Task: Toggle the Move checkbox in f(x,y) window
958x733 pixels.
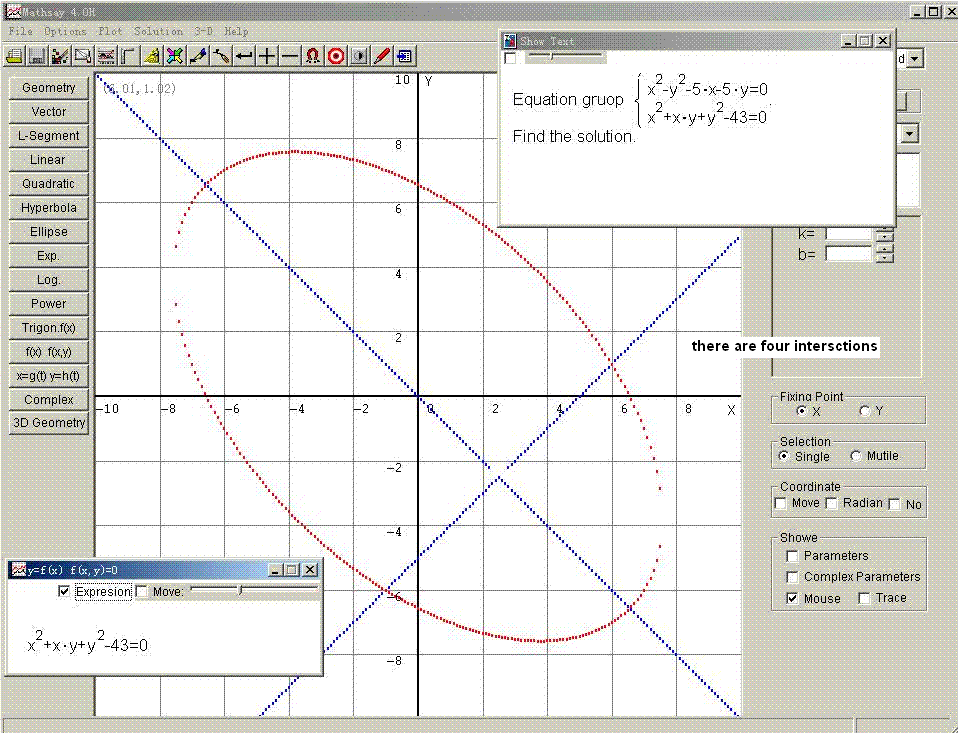Action: pyautogui.click(x=142, y=591)
